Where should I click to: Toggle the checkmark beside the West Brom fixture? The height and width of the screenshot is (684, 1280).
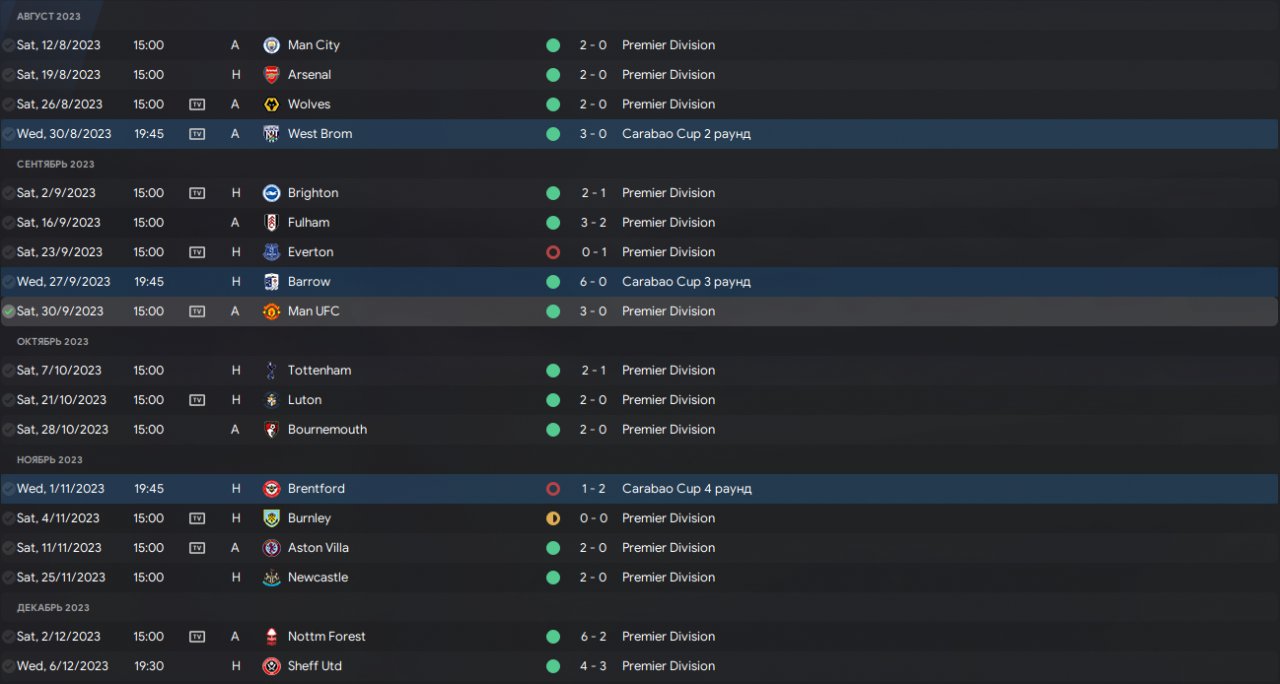coord(9,134)
